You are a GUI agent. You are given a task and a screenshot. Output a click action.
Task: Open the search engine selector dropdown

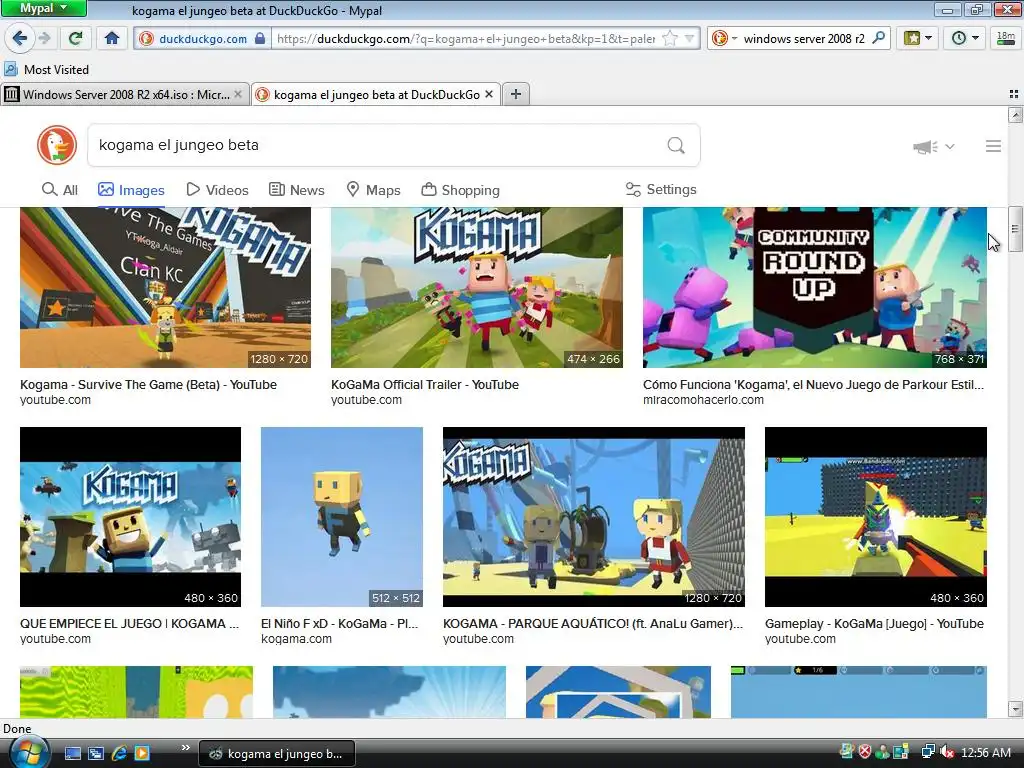[724, 39]
